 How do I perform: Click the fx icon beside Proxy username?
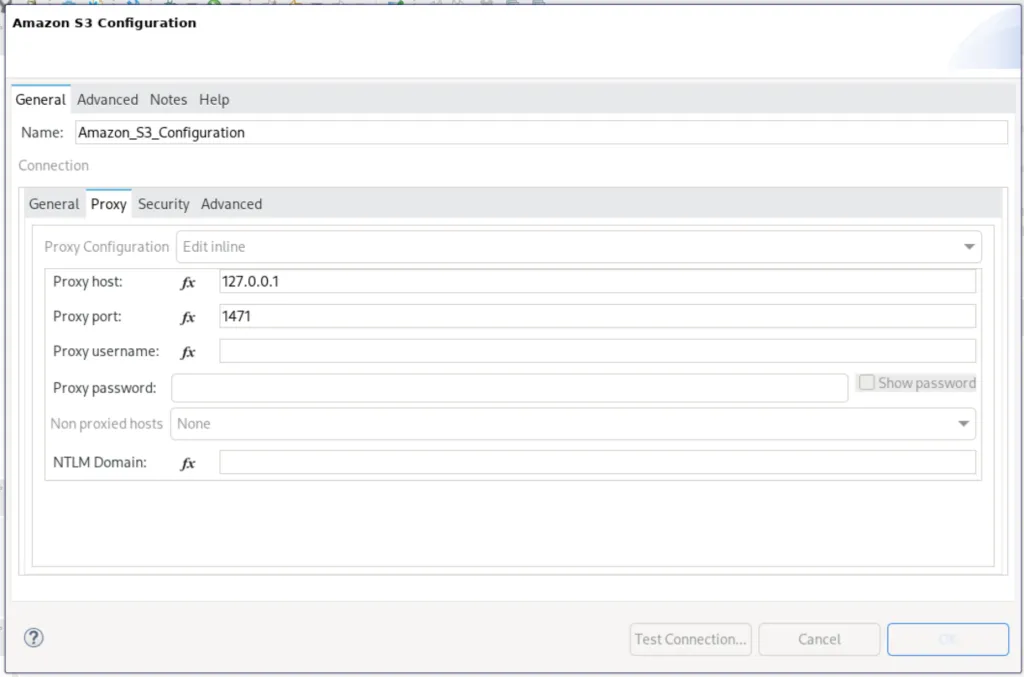(188, 352)
